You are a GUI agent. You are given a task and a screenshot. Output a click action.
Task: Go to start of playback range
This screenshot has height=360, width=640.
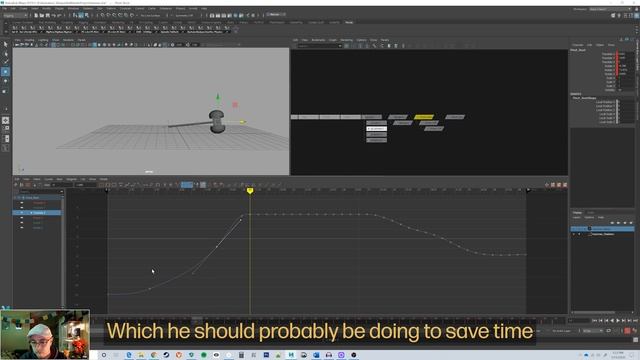tap(595, 321)
